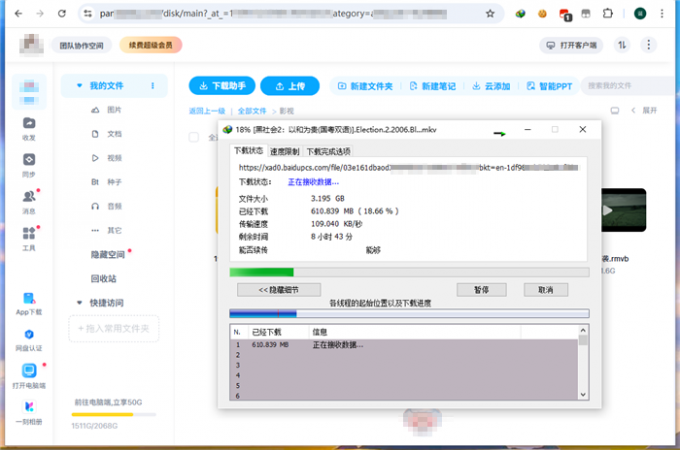The image size is (680, 450).
Task: Click the 已经下载 column header
Action: pyautogui.click(x=278, y=332)
